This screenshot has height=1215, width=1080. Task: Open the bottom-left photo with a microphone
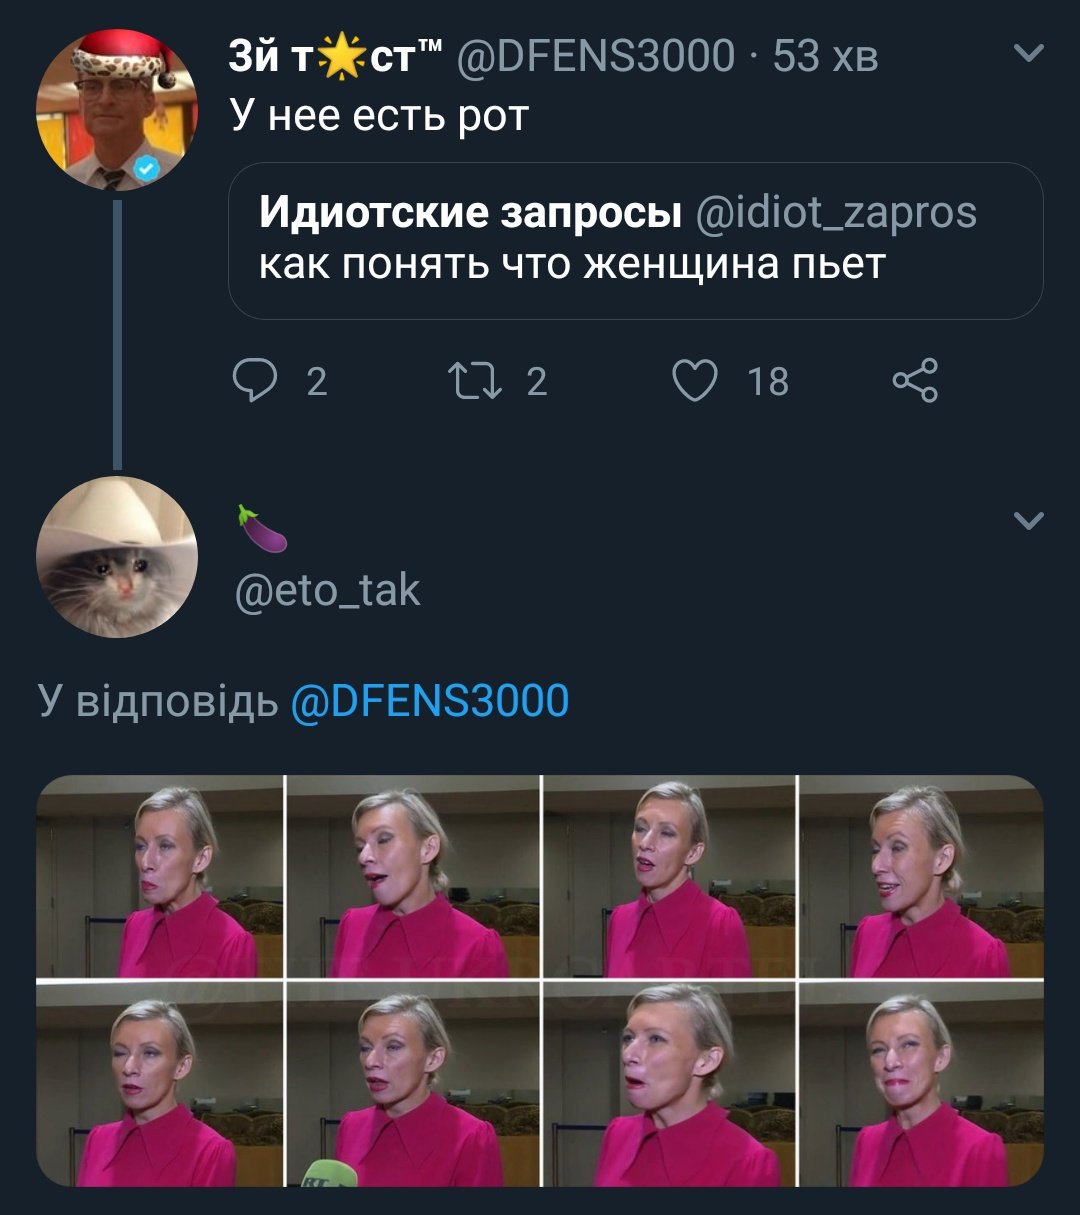pyautogui.click(x=414, y=1084)
